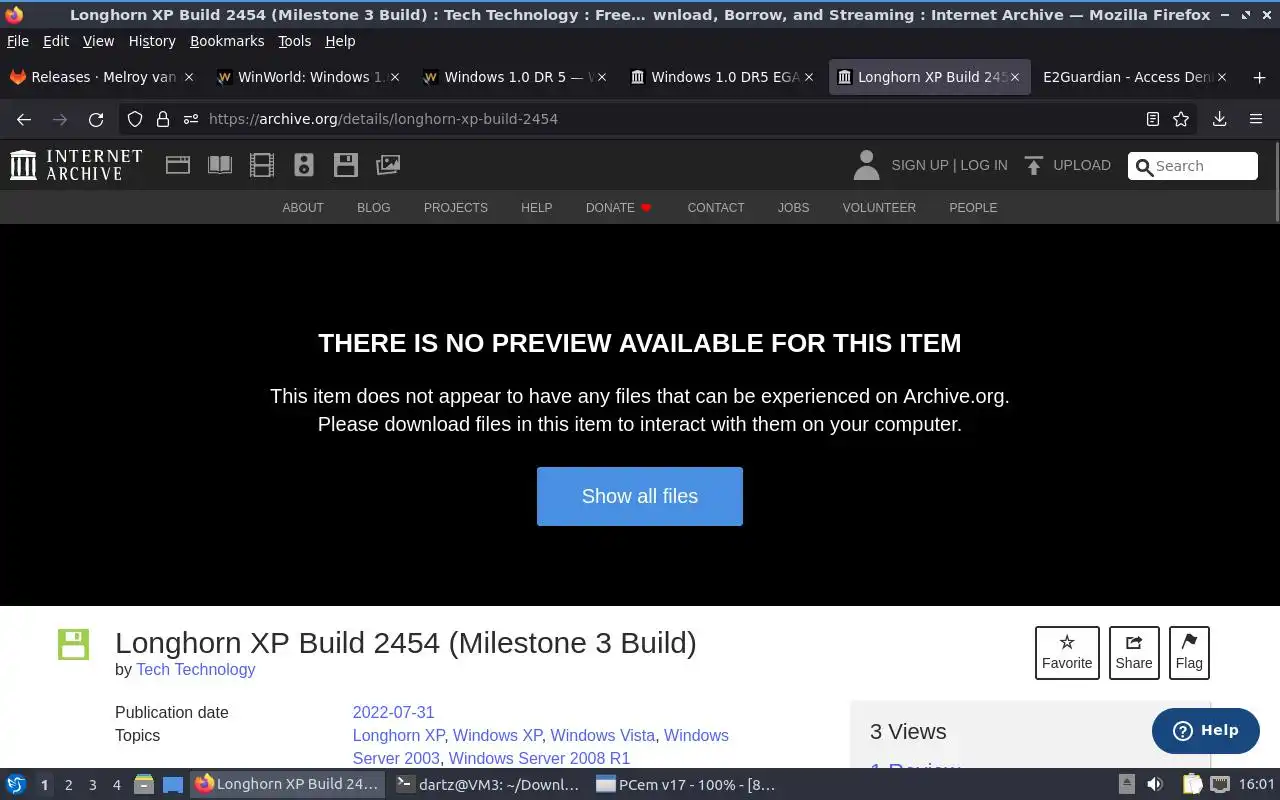This screenshot has width=1280, height=800.
Task: Open the Bookmarks menu
Action: (227, 41)
